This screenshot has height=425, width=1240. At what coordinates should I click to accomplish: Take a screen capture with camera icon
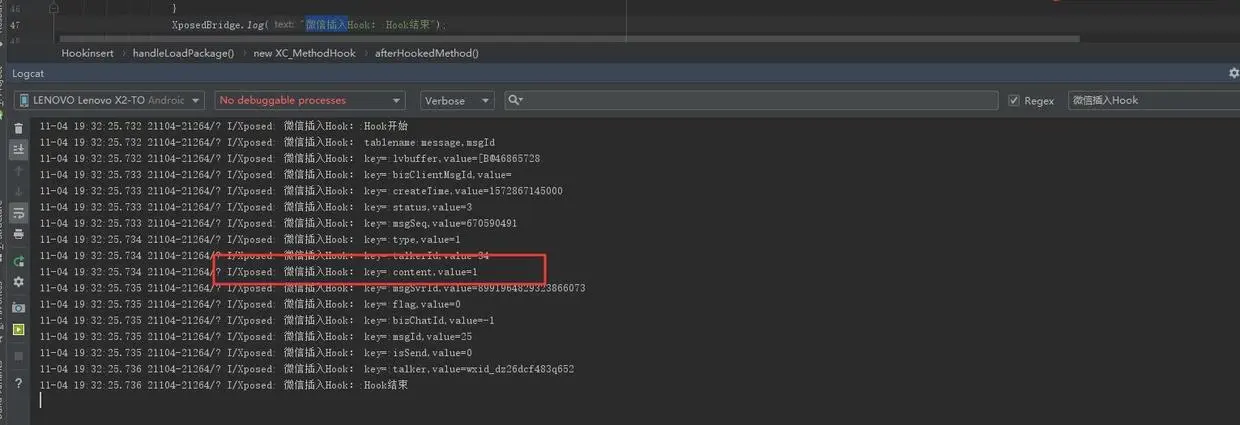(x=18, y=308)
